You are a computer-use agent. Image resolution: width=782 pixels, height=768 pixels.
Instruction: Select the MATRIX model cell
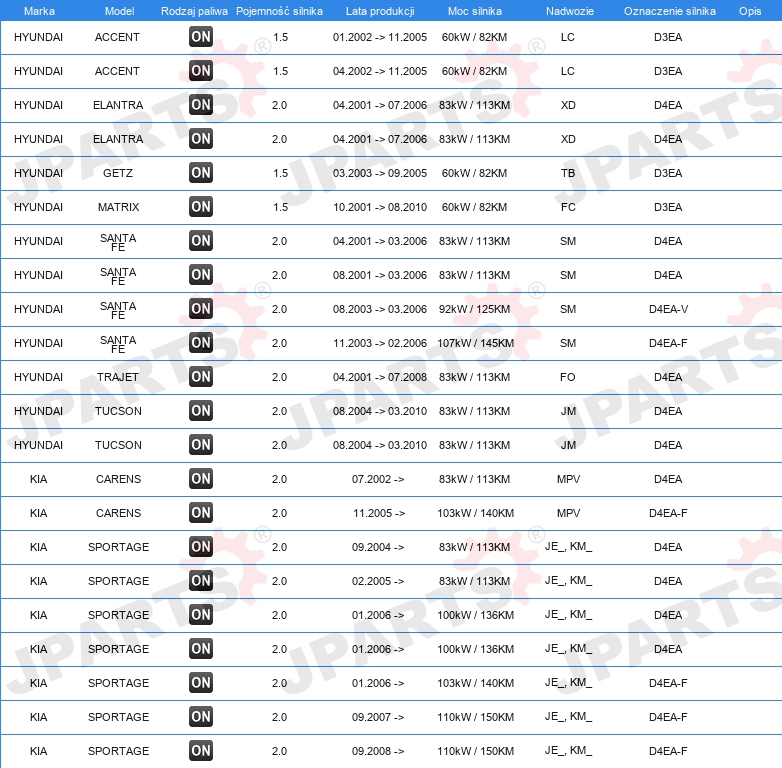pyautogui.click(x=118, y=207)
